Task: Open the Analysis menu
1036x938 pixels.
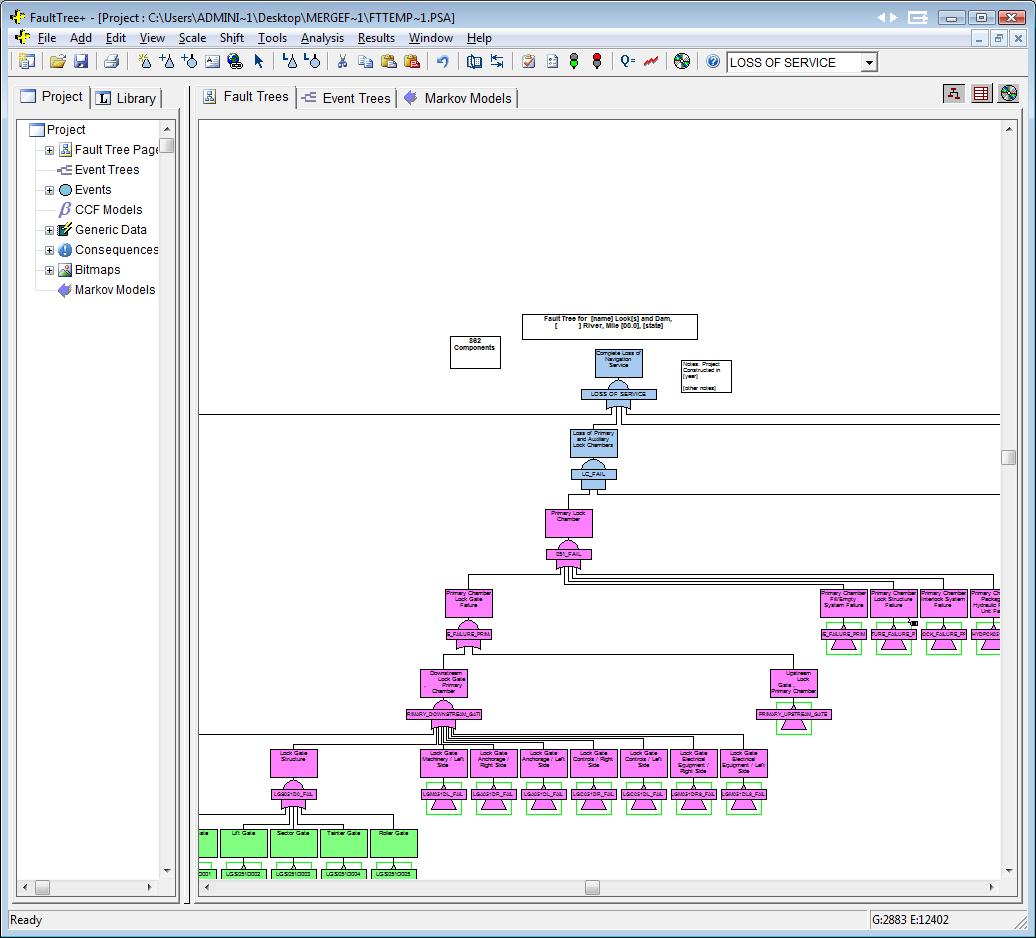Action: 322,38
